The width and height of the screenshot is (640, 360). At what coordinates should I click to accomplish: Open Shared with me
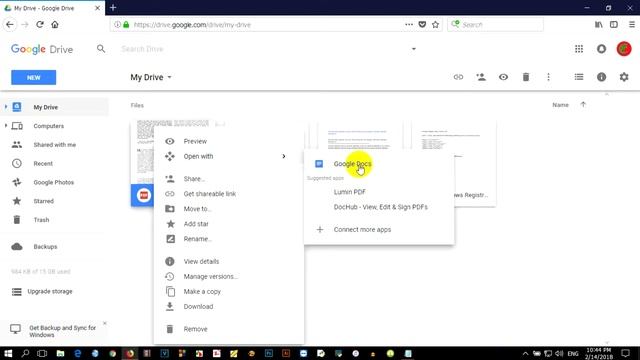pyautogui.click(x=55, y=145)
